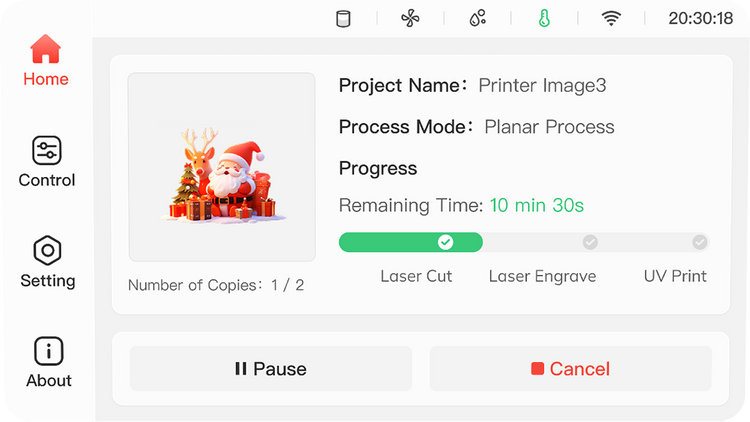Open the Control sliders icon
750x422 pixels.
(x=47, y=150)
